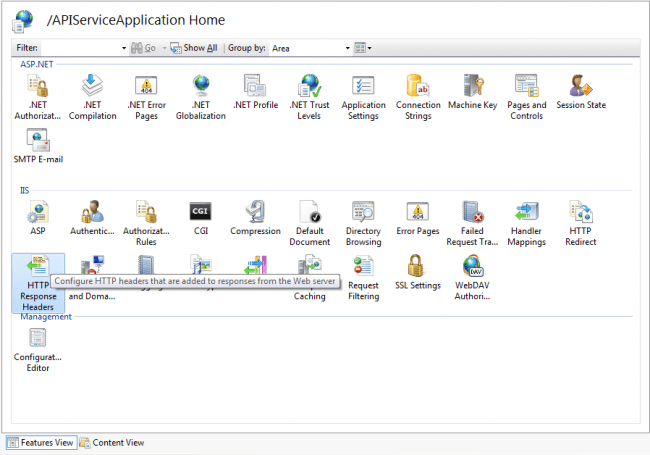The width and height of the screenshot is (650, 455).
Task: Click the Go filter button
Action: click(144, 48)
